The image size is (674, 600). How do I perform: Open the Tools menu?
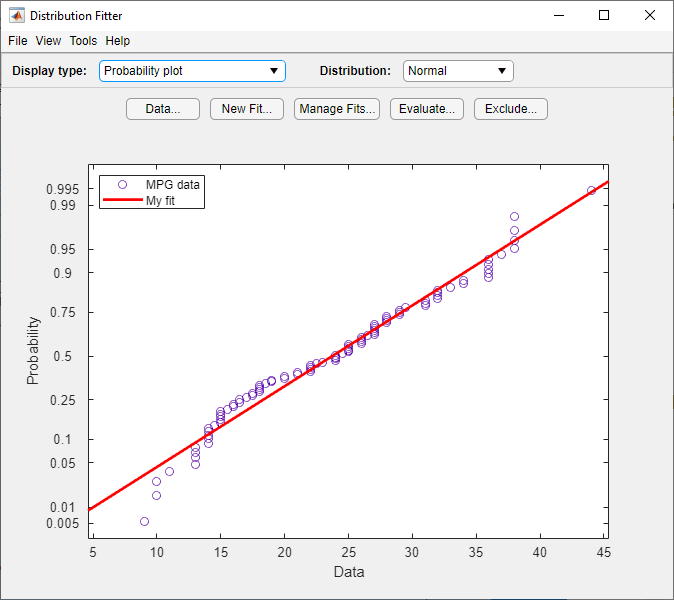(83, 41)
